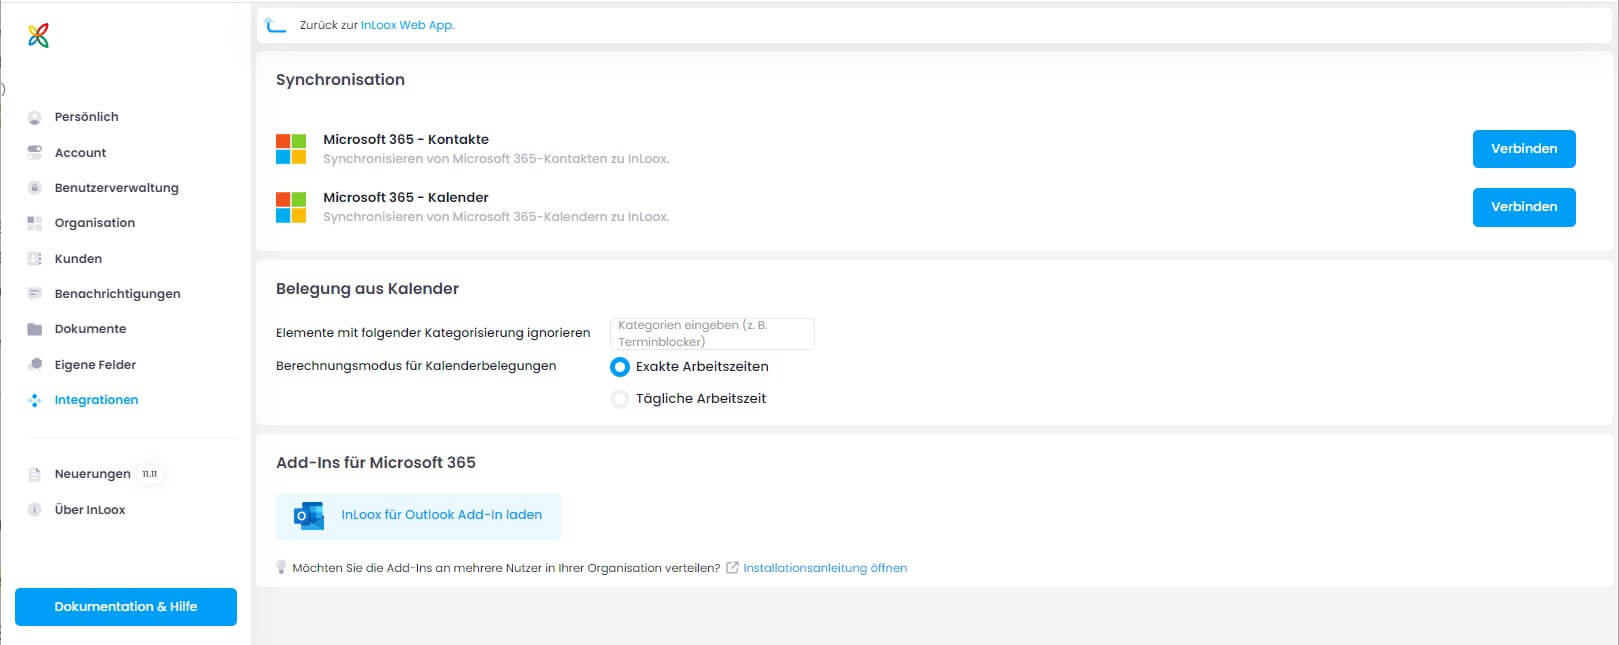
Task: Click the Kategorien eingeben input field
Action: point(712,334)
